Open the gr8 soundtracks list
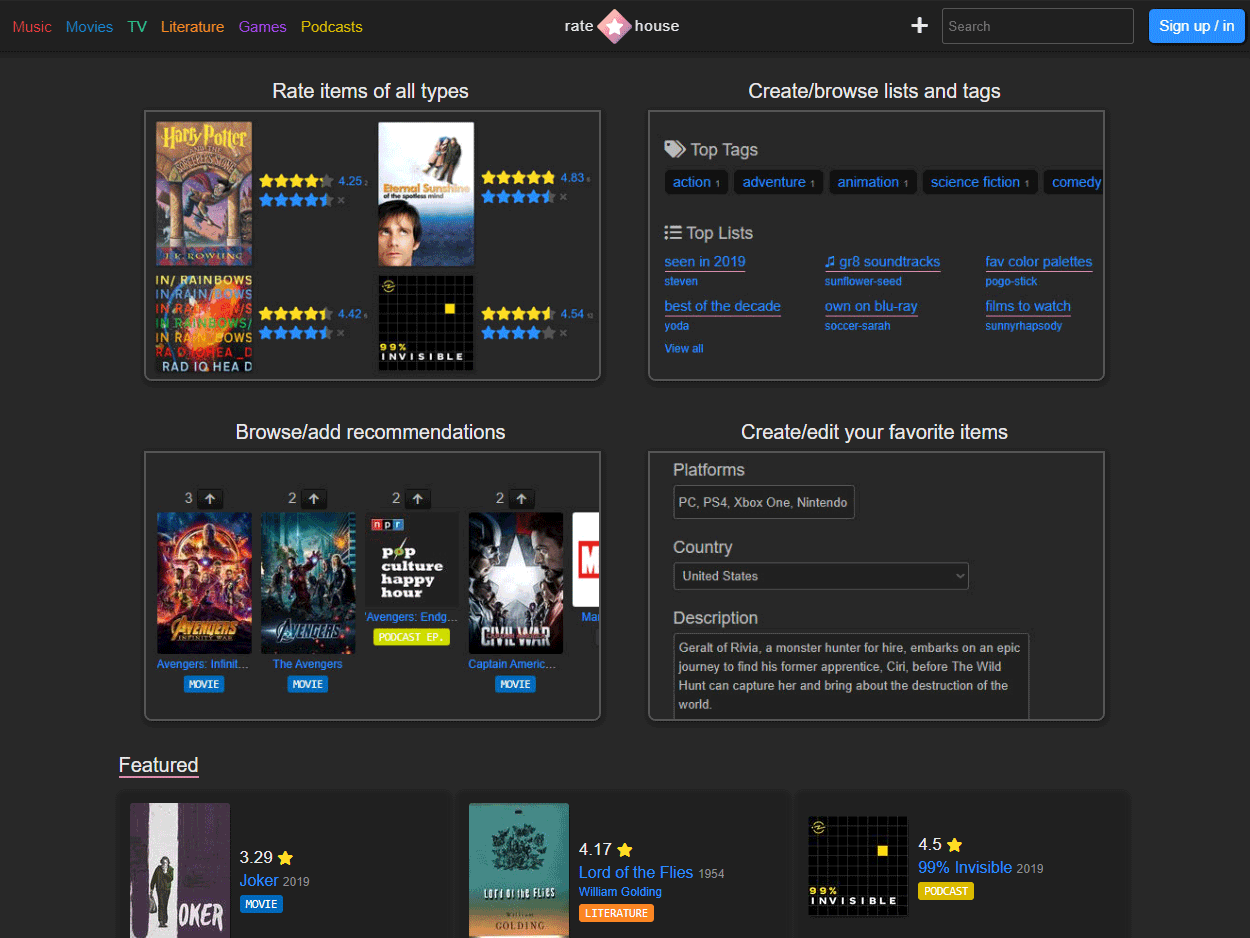Screen dimensions: 1250x938 tap(882, 262)
